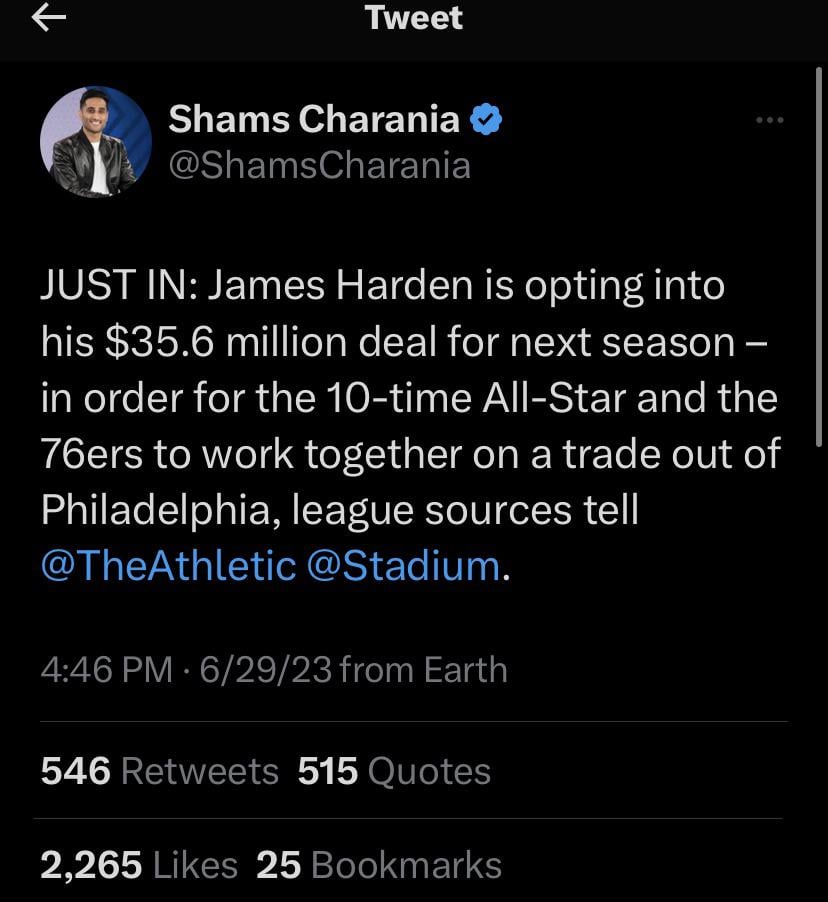Follow the @Stadium mention link

[403, 566]
